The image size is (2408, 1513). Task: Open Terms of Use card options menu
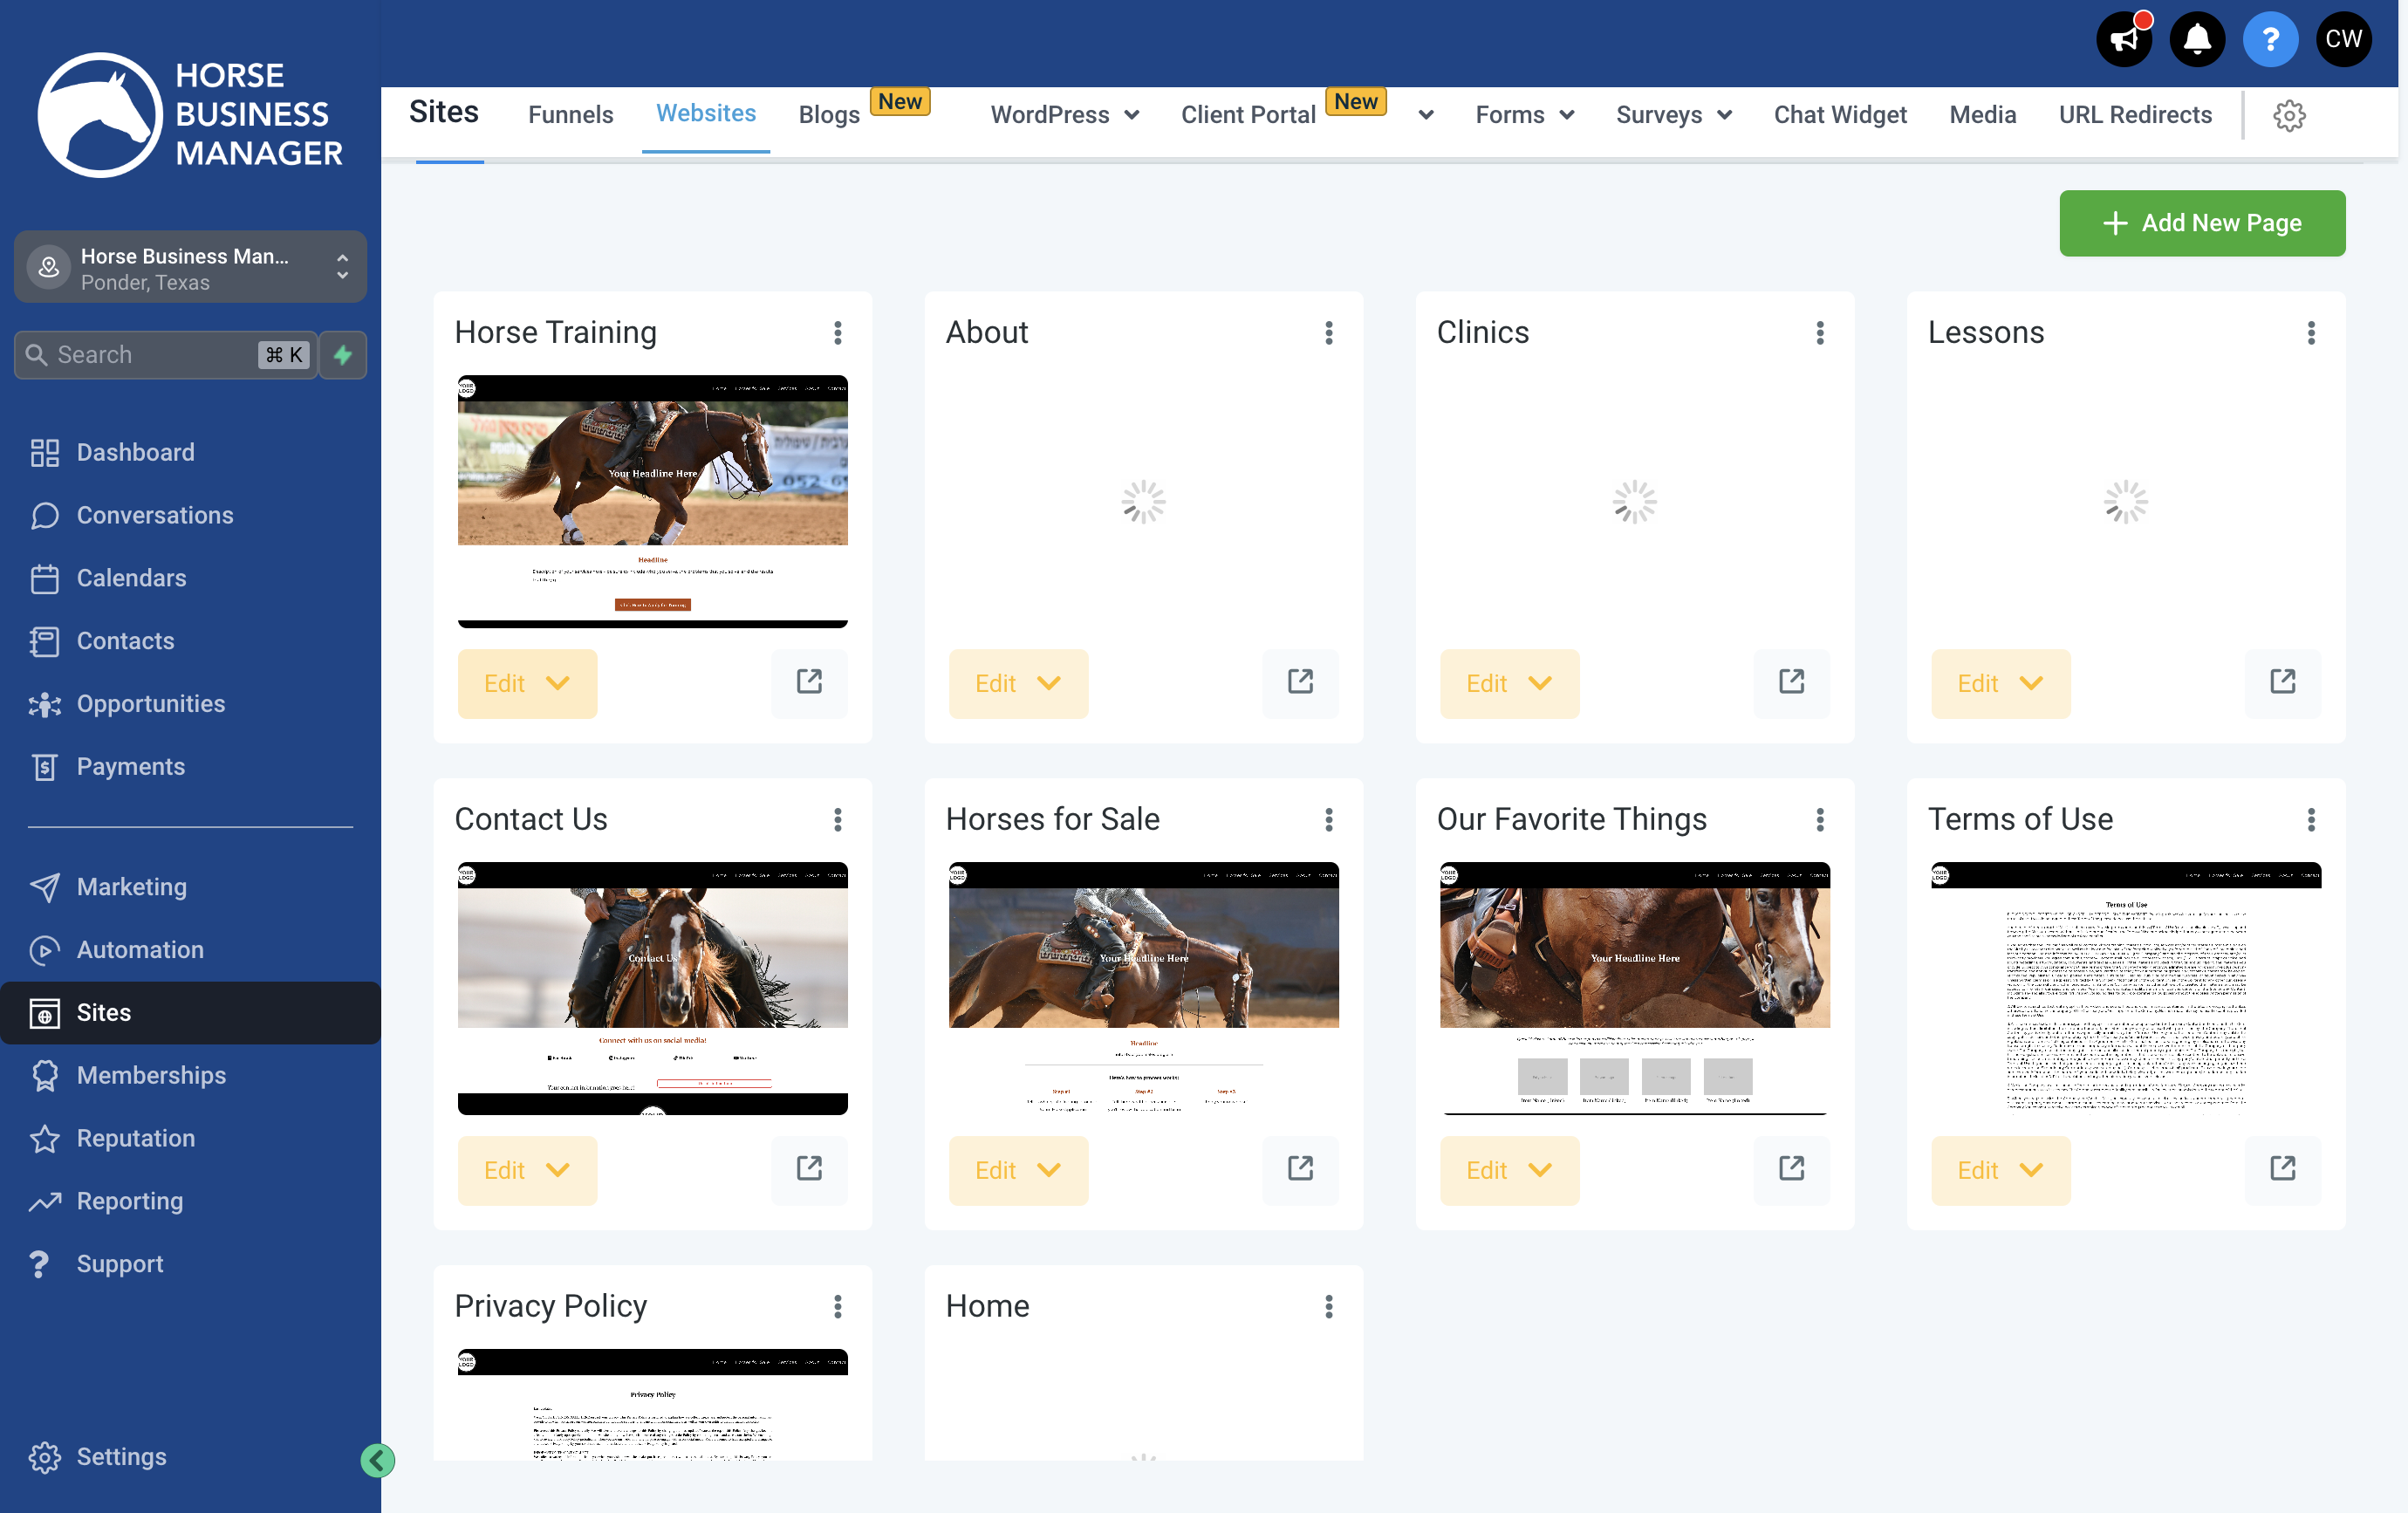pos(2311,820)
